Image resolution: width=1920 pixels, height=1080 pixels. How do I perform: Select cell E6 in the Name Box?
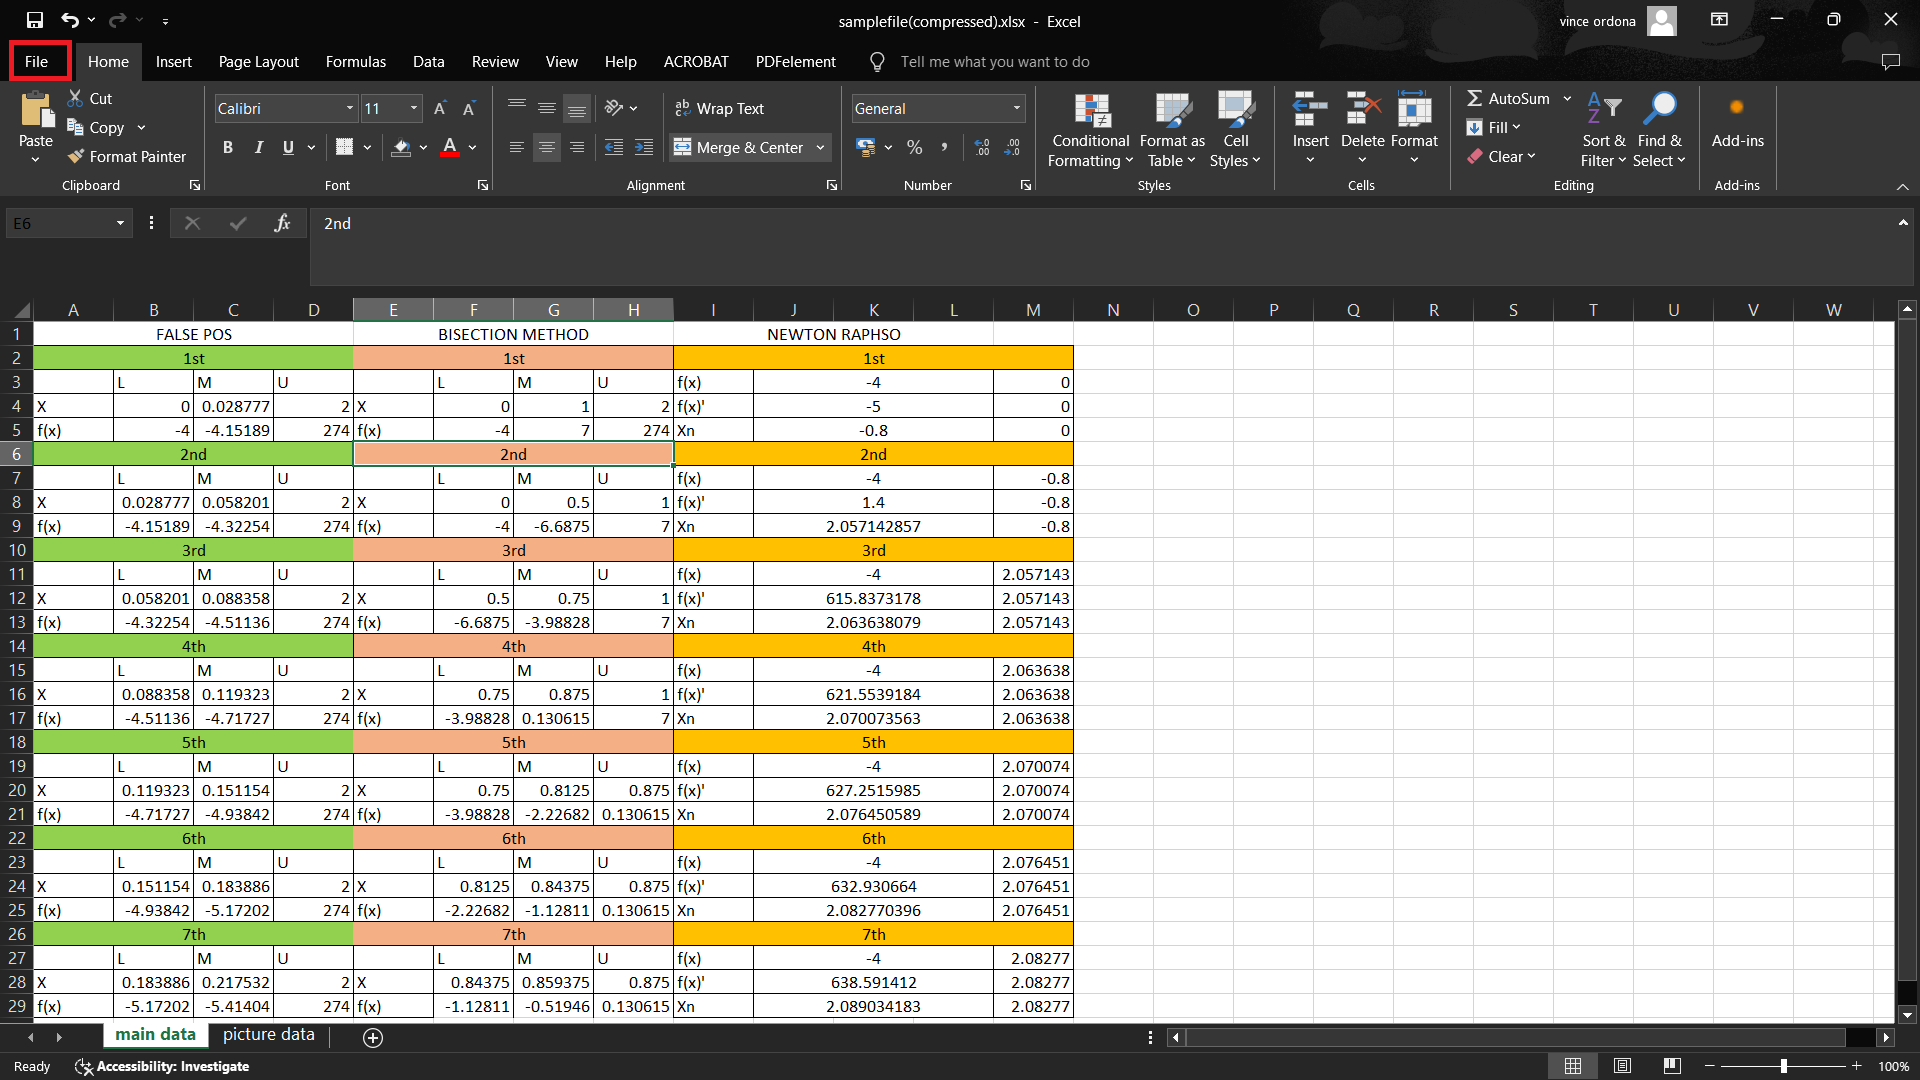pos(60,223)
